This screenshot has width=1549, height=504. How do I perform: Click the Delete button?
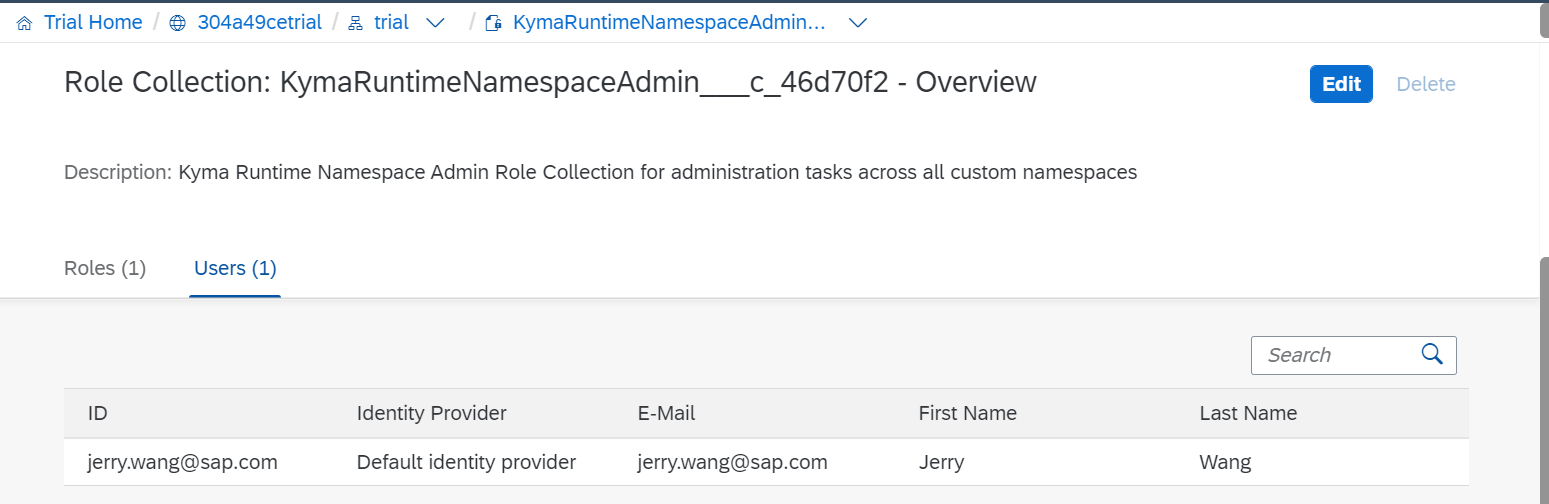(1426, 84)
